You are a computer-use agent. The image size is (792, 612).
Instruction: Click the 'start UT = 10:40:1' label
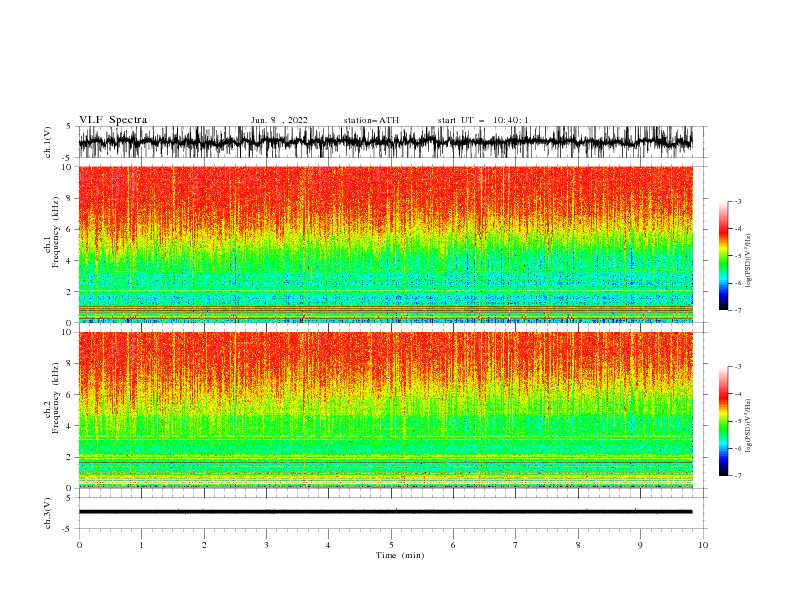point(483,120)
